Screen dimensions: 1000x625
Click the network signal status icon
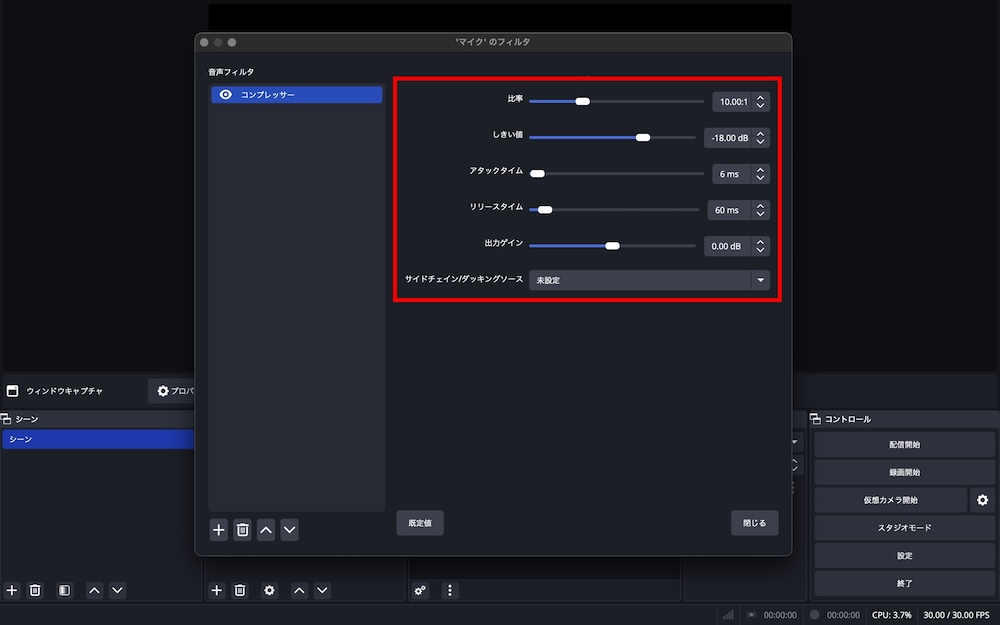tap(728, 615)
